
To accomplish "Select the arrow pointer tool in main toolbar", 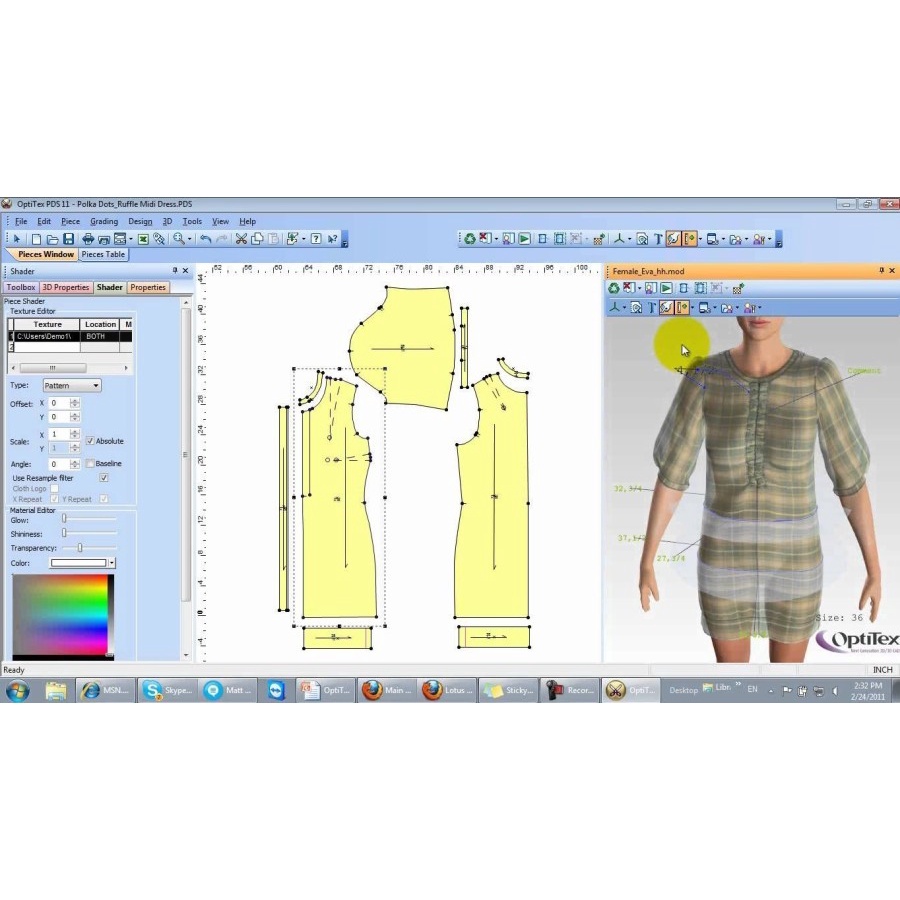I will 16,239.
